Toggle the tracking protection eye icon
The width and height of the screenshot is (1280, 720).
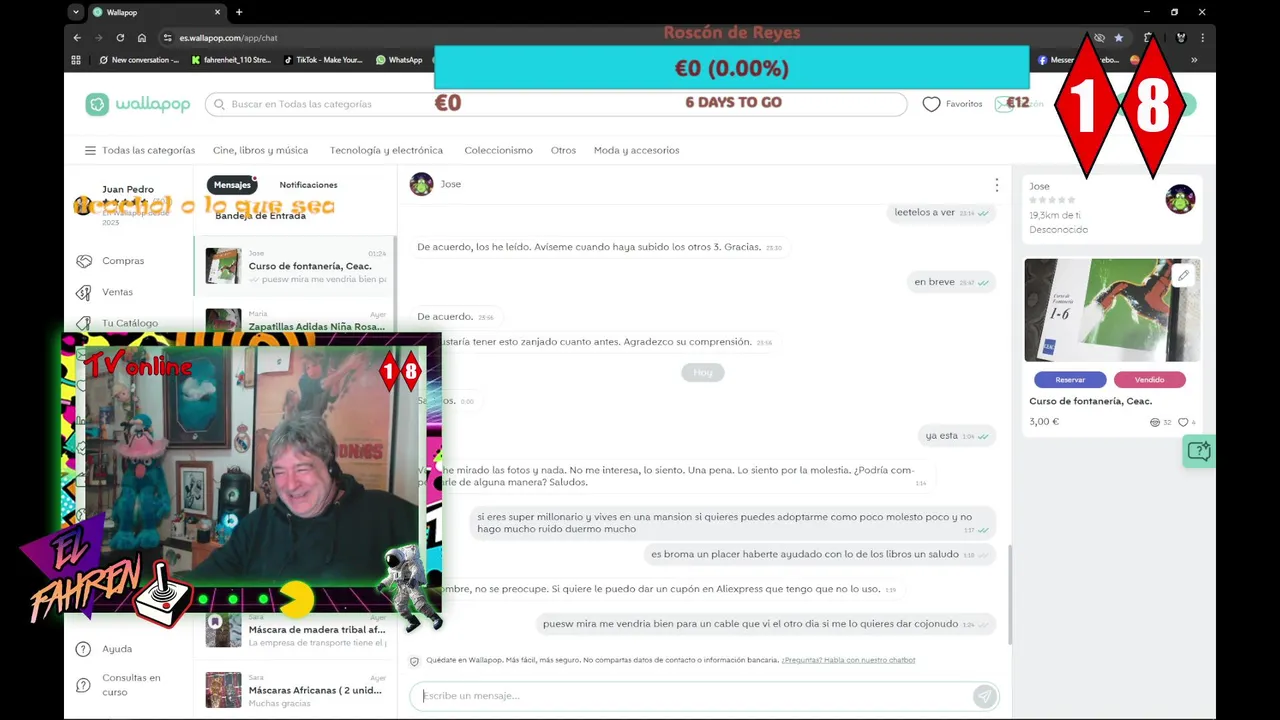pos(1099,38)
